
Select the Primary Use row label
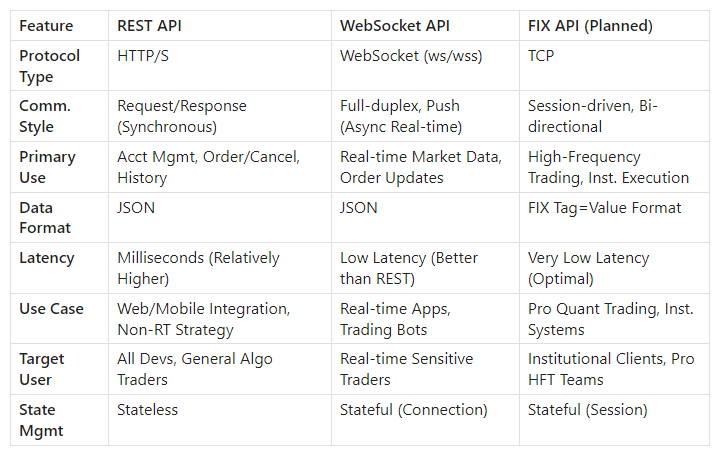click(x=60, y=167)
